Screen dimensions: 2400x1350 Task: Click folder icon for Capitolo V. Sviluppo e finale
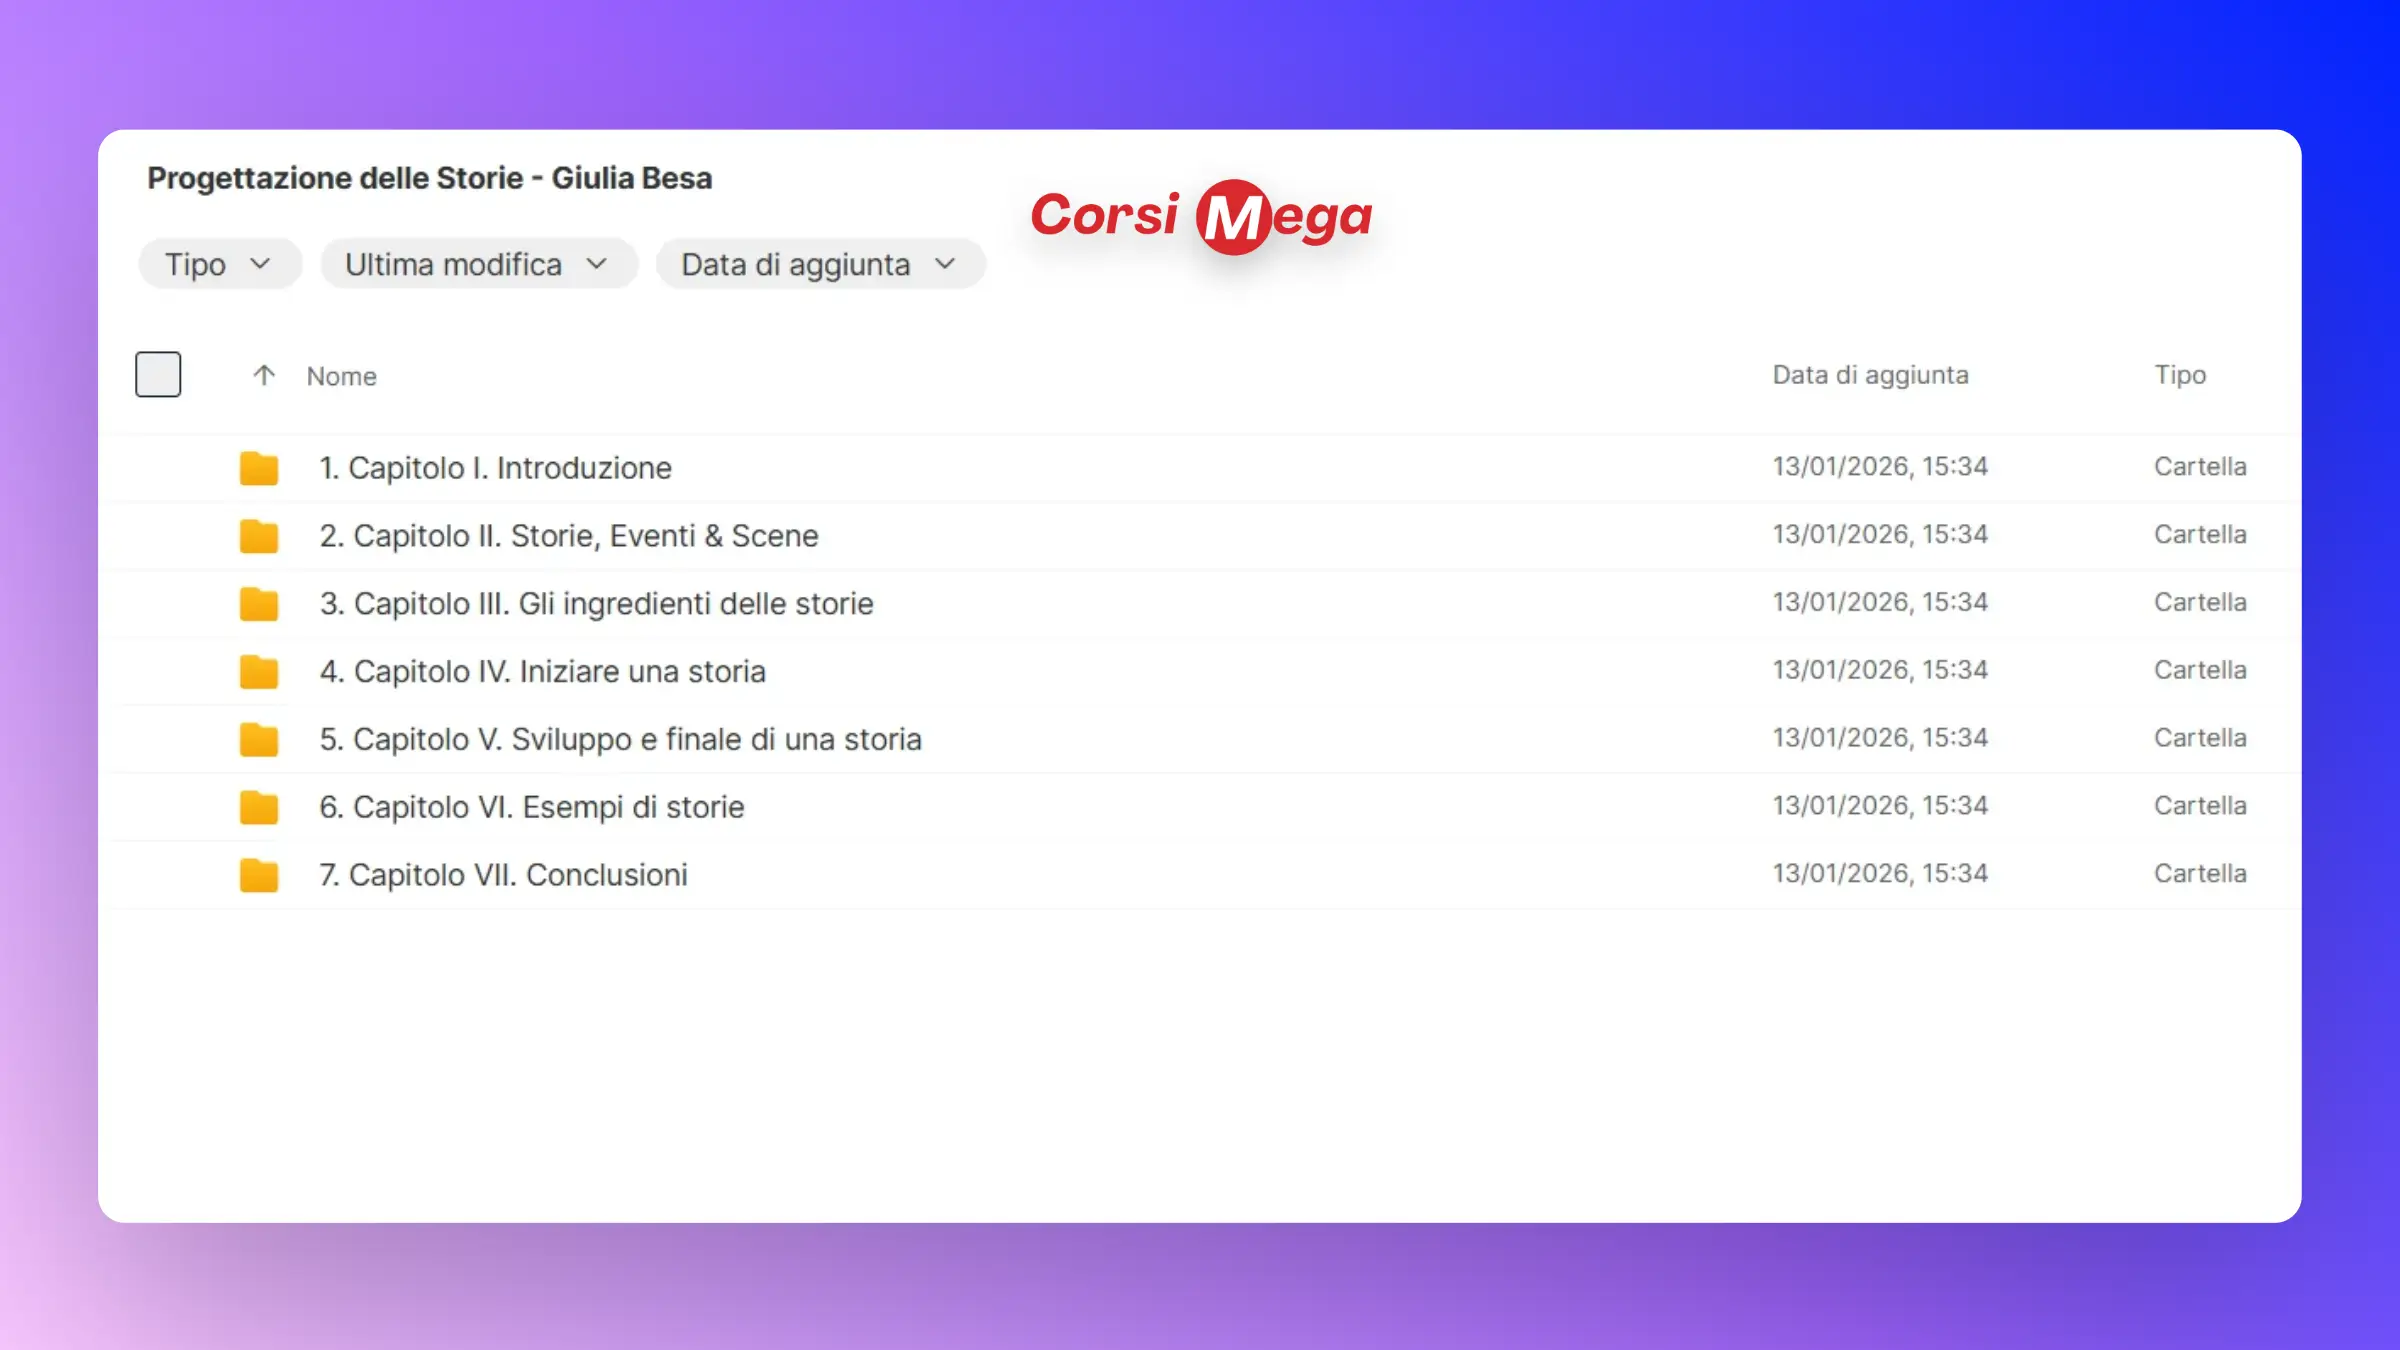[x=258, y=740]
